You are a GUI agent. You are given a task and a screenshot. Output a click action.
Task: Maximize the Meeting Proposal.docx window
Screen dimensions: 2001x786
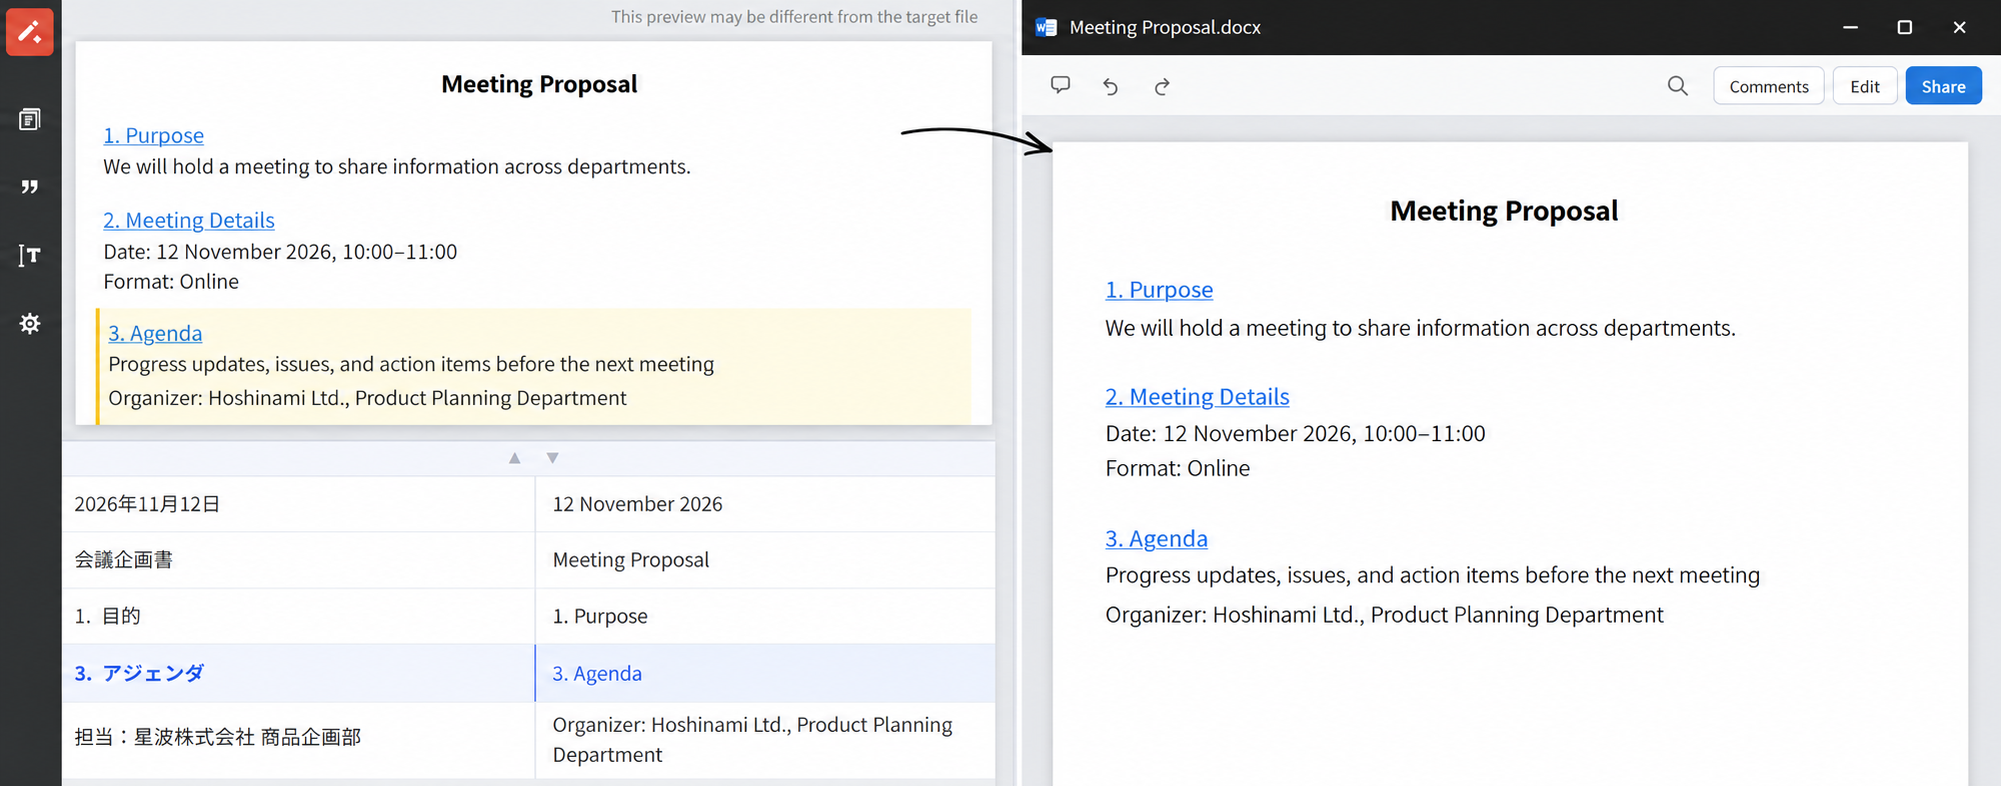(1904, 27)
